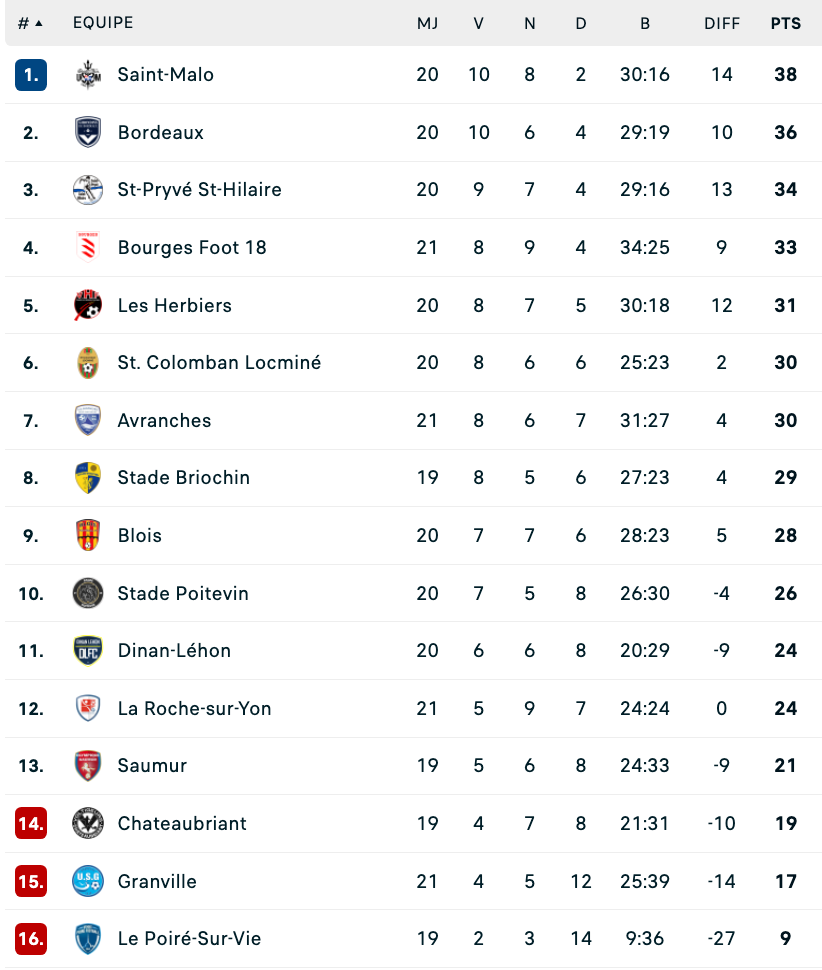
Task: Click the Saint-Malo club crest
Action: coord(88,75)
